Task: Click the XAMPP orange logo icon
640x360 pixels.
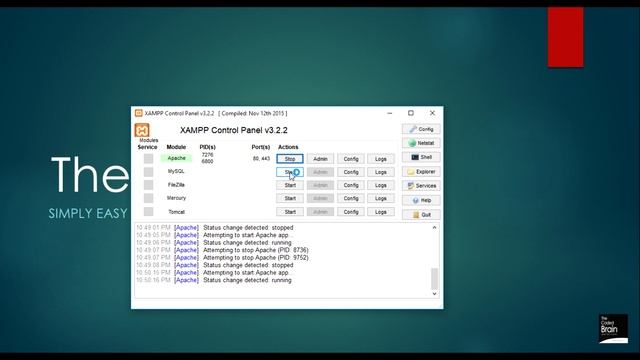Action: [x=142, y=130]
